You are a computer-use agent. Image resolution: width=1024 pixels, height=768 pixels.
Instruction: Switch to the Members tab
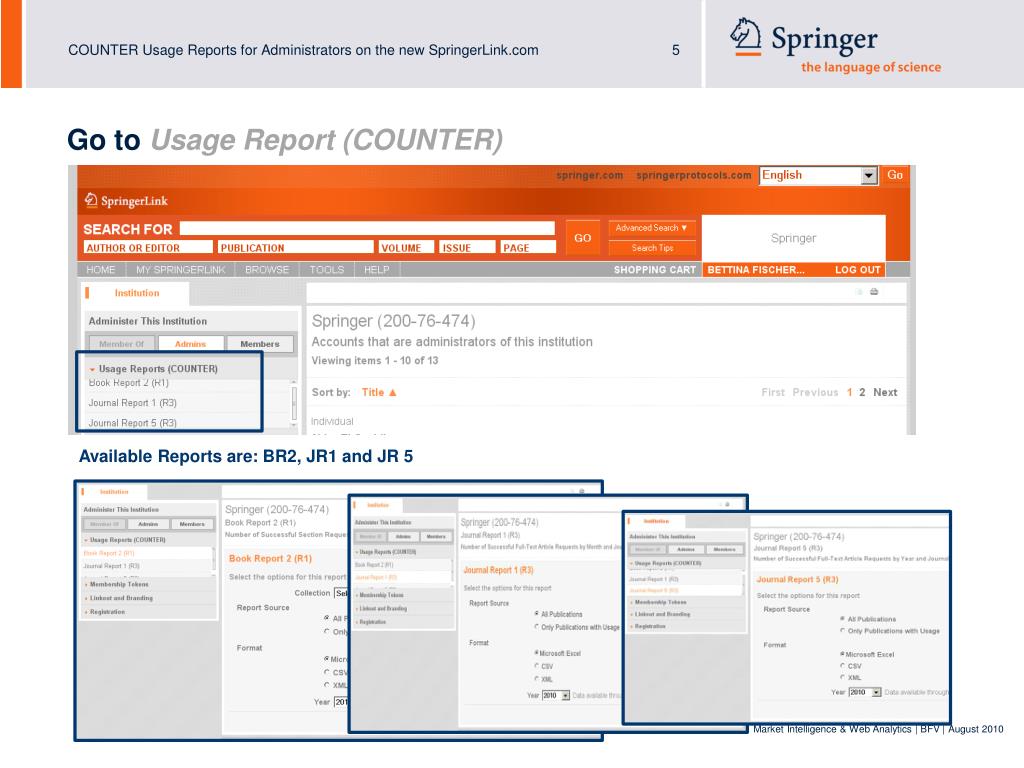coord(259,344)
